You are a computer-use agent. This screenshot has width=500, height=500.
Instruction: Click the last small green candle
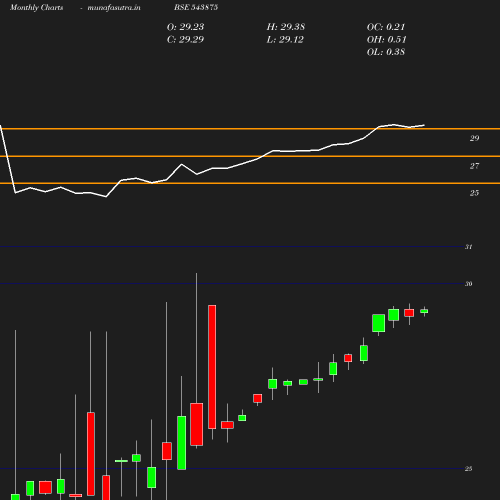click(x=424, y=311)
